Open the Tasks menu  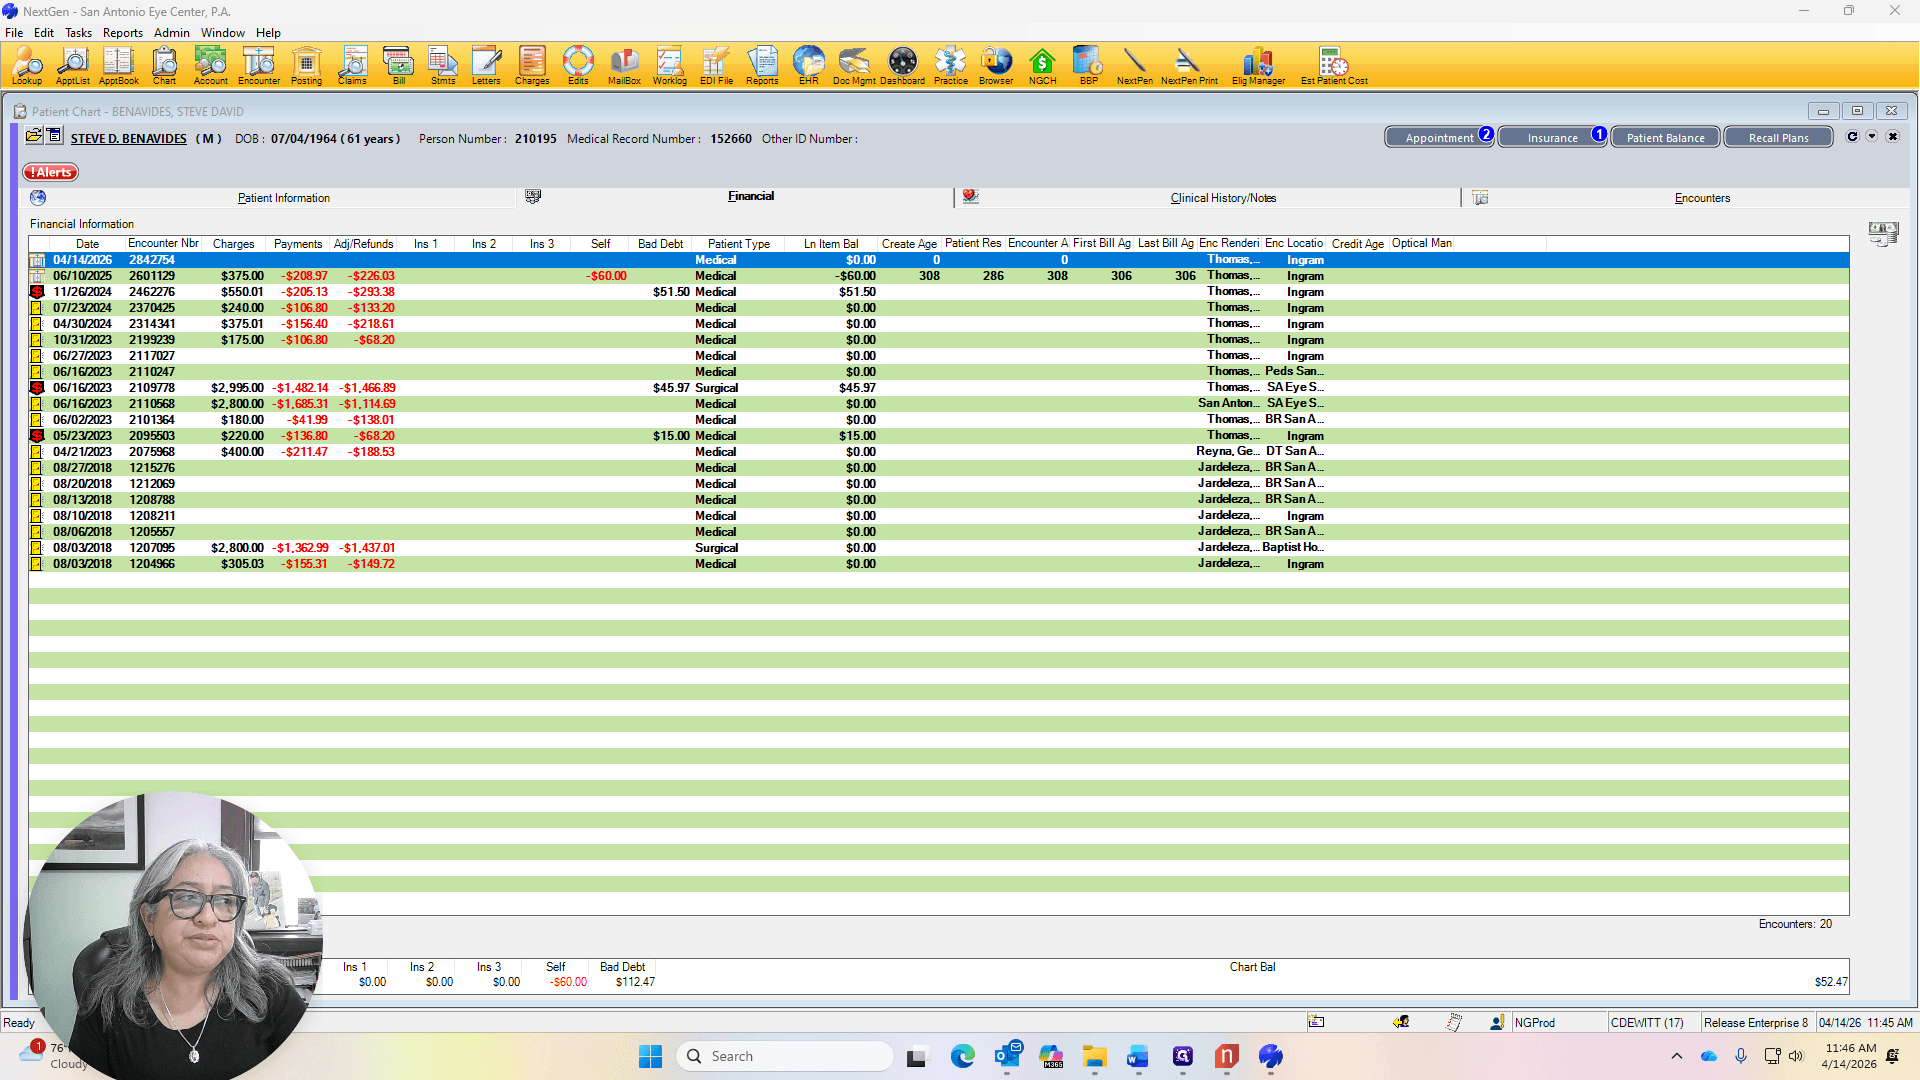(78, 32)
